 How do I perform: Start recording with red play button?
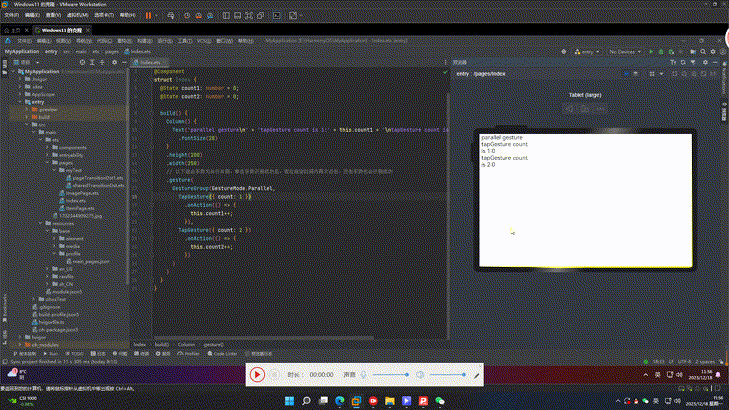pos(257,374)
